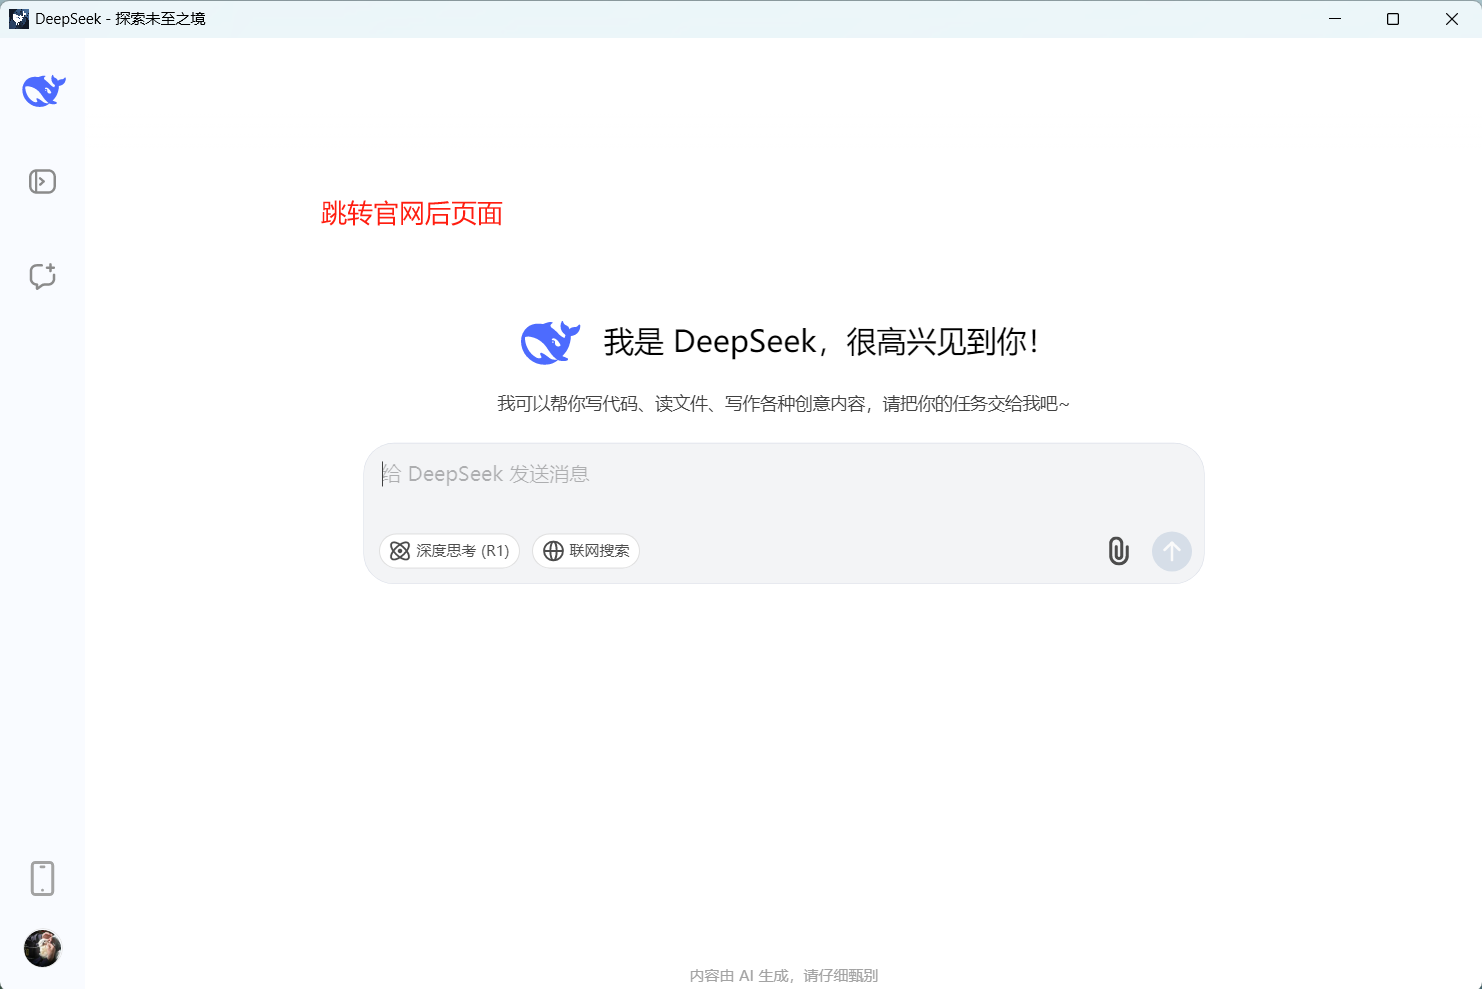Expand the sidebar panel icon

coord(42,181)
